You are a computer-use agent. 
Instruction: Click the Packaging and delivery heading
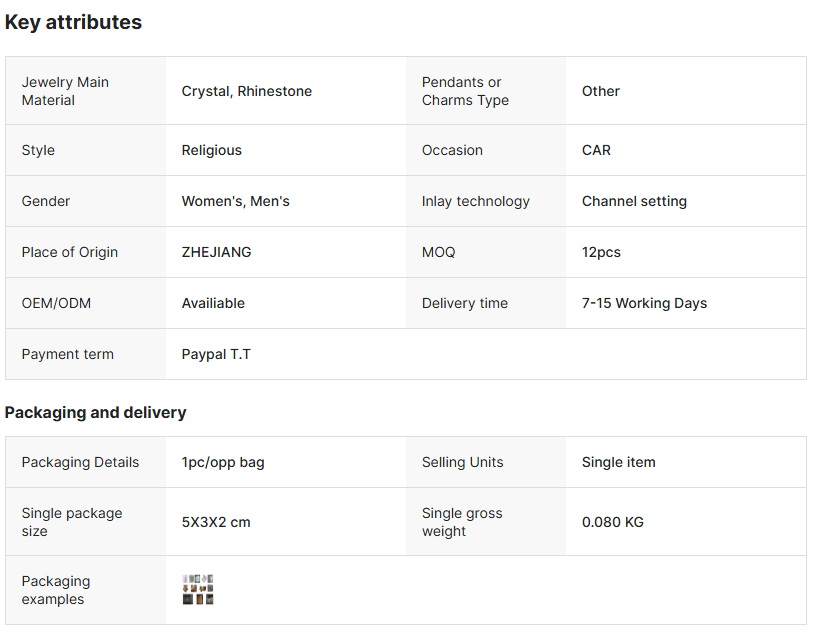(95, 412)
